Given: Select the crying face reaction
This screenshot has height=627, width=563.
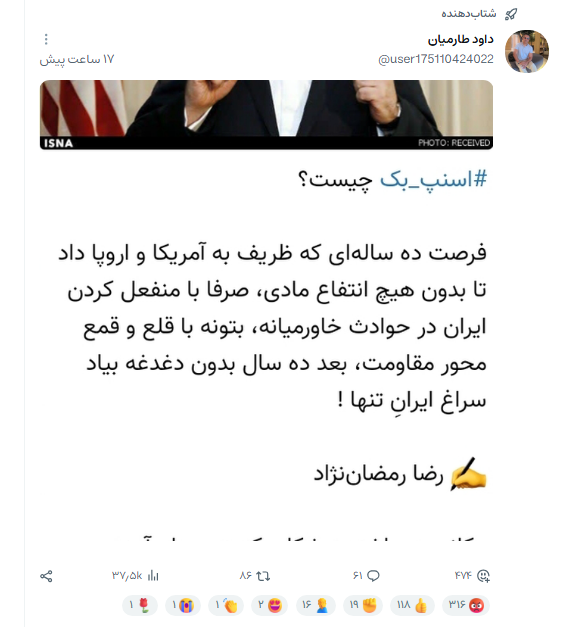Looking at the screenshot, I should (183, 605).
